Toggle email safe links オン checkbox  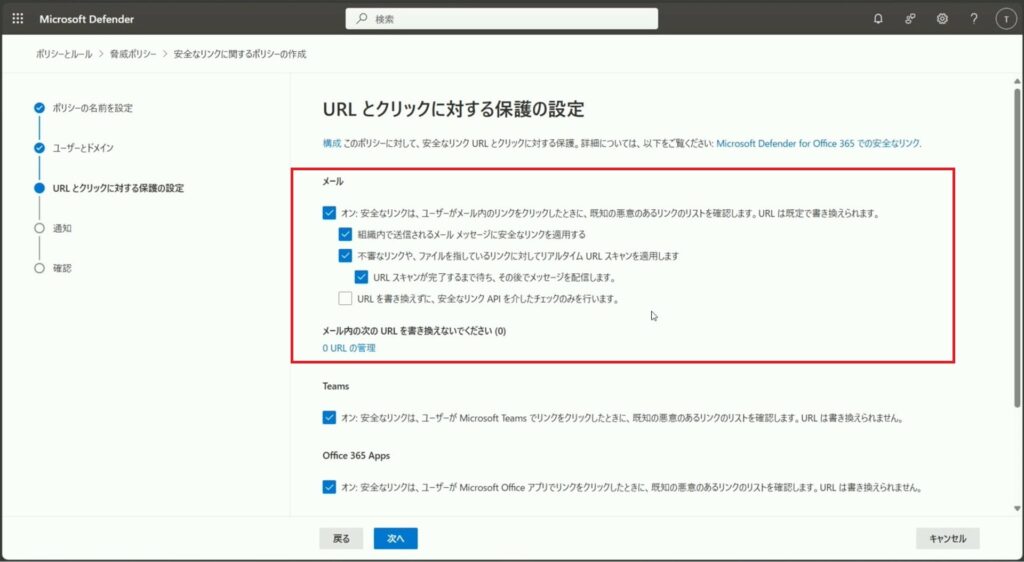pyautogui.click(x=329, y=213)
